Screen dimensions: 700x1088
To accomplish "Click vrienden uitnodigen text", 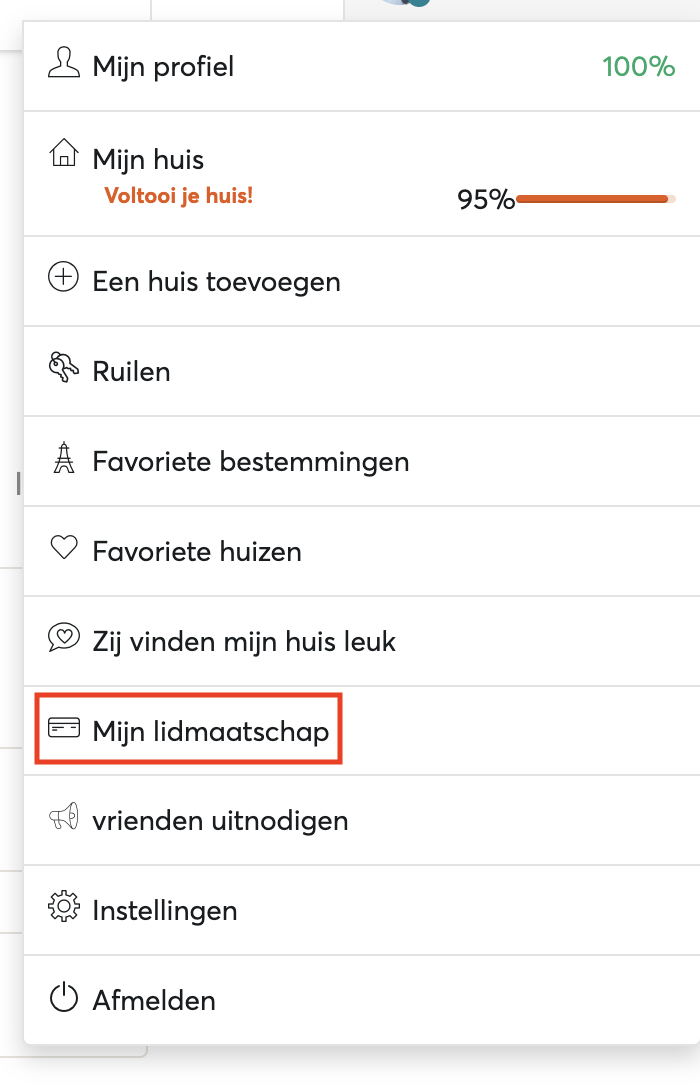I will (x=221, y=821).
